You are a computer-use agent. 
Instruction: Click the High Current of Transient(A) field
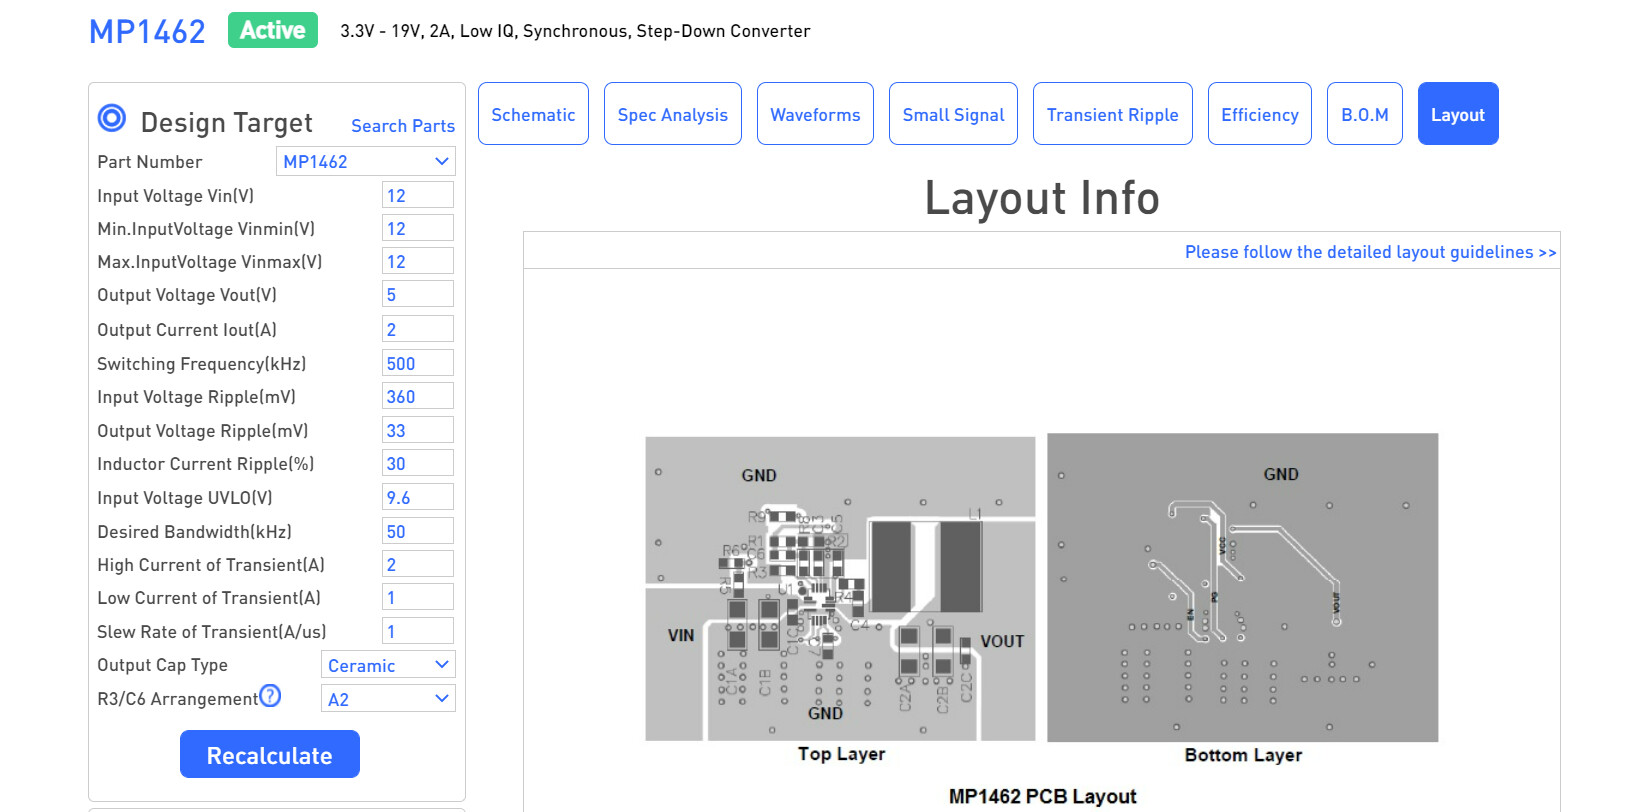pos(418,564)
